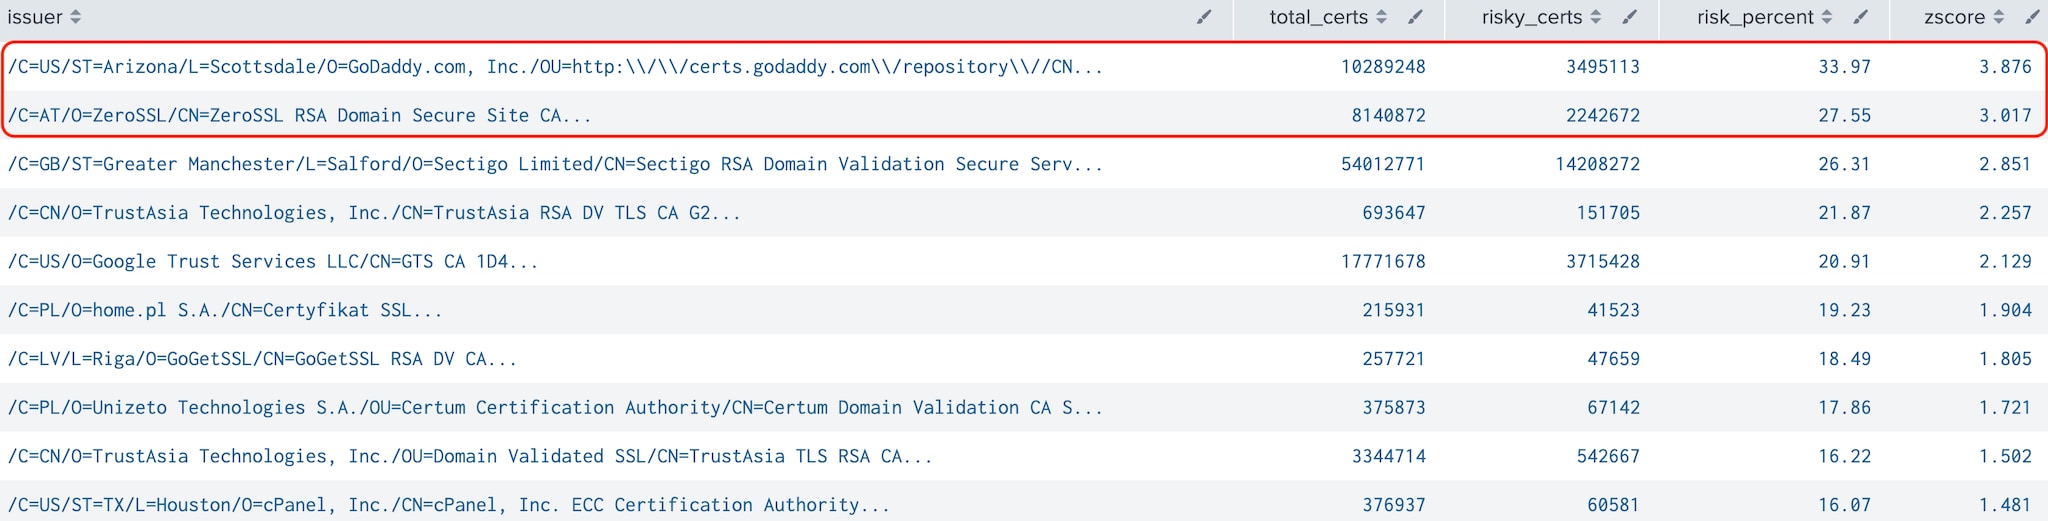
Task: Click the pencil edit icon for issuer column
Action: 1204,17
